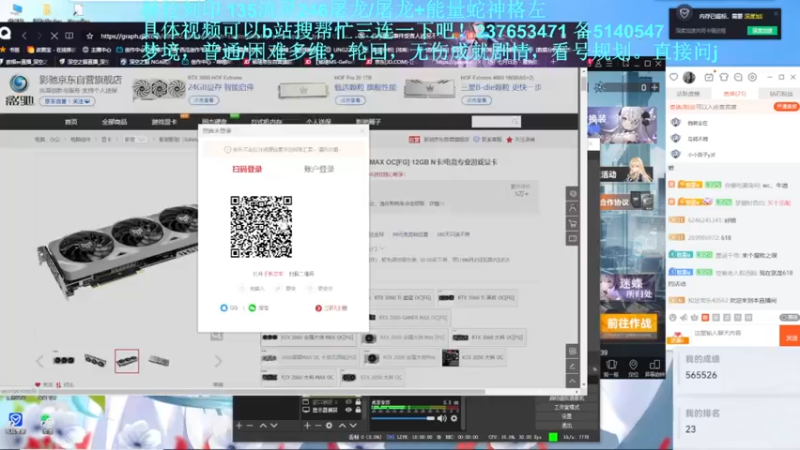The image size is (800, 450).
Task: Click 前往作战 game button
Action: [x=629, y=324]
